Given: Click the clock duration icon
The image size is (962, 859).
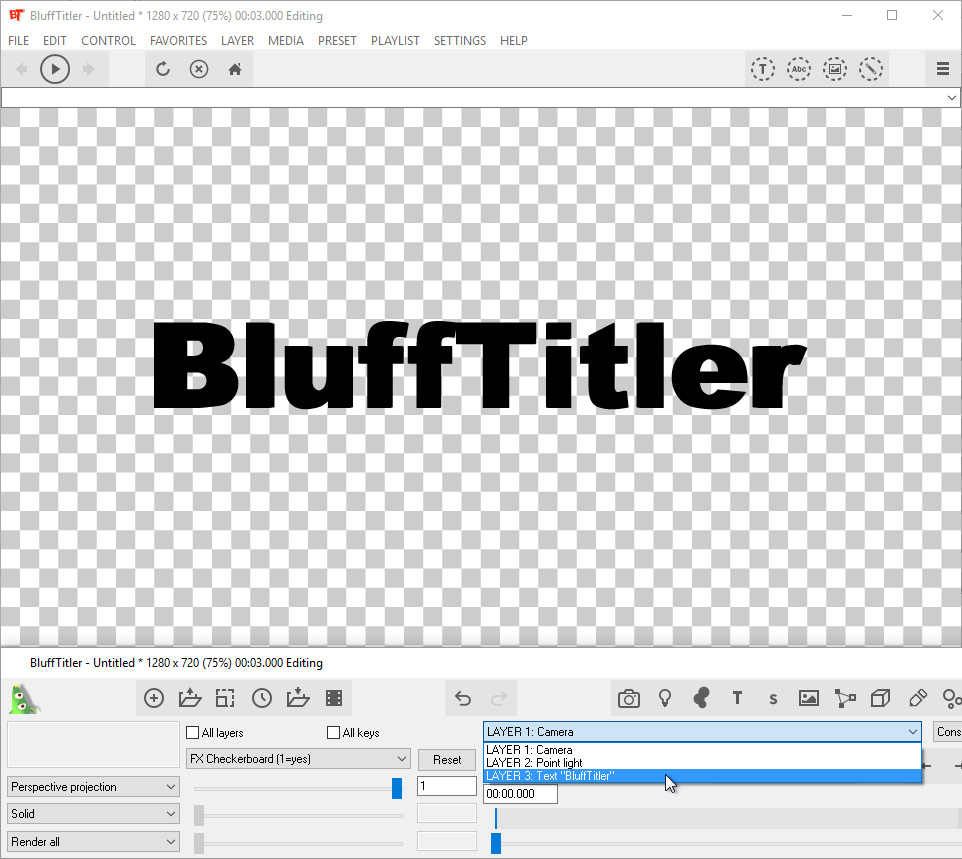Looking at the screenshot, I should pos(262,698).
